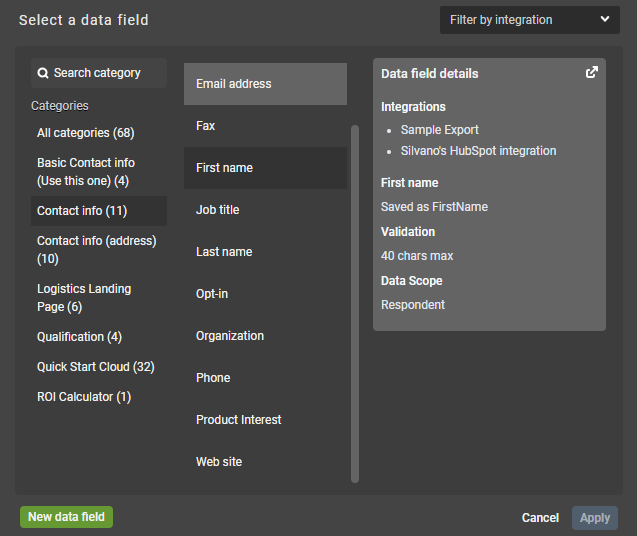Click the search magnifier icon
The width and height of the screenshot is (637, 536).
[42, 73]
